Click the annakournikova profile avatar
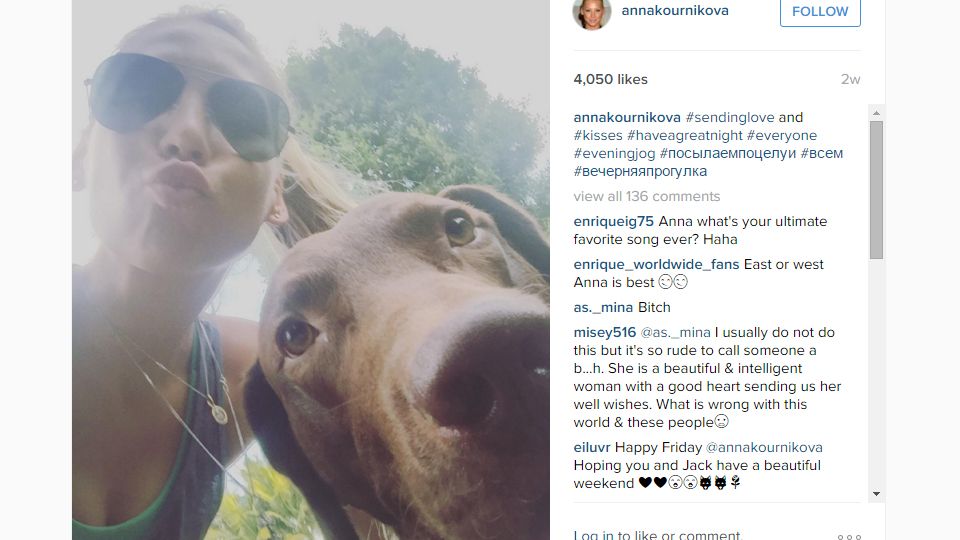Viewport: 960px width, 540px height. tap(591, 12)
